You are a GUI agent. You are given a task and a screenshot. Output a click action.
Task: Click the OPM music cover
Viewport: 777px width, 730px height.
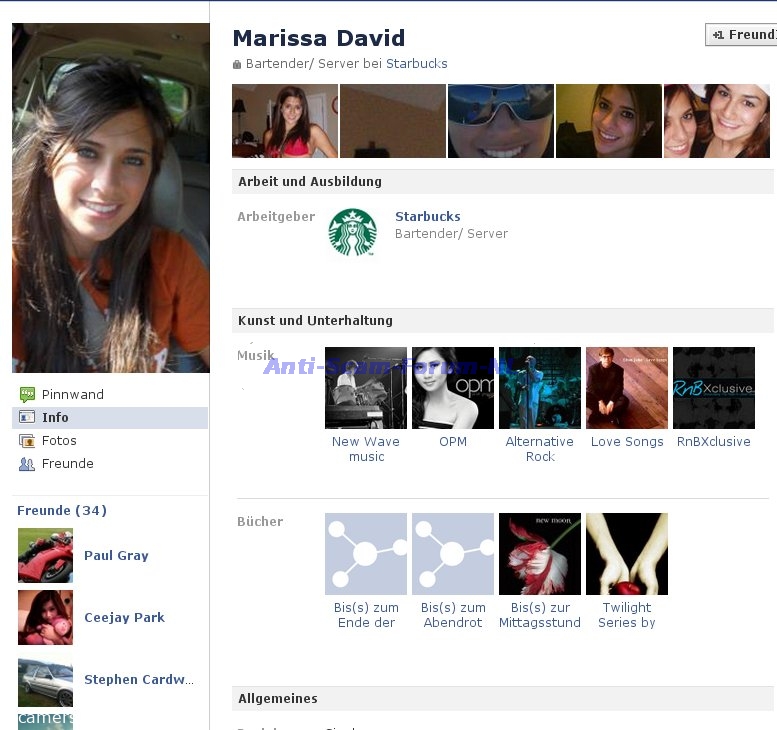click(452, 388)
